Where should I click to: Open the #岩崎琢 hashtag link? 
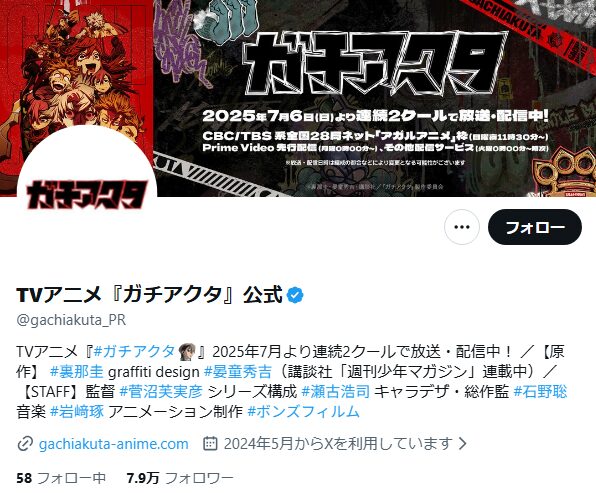point(76,412)
